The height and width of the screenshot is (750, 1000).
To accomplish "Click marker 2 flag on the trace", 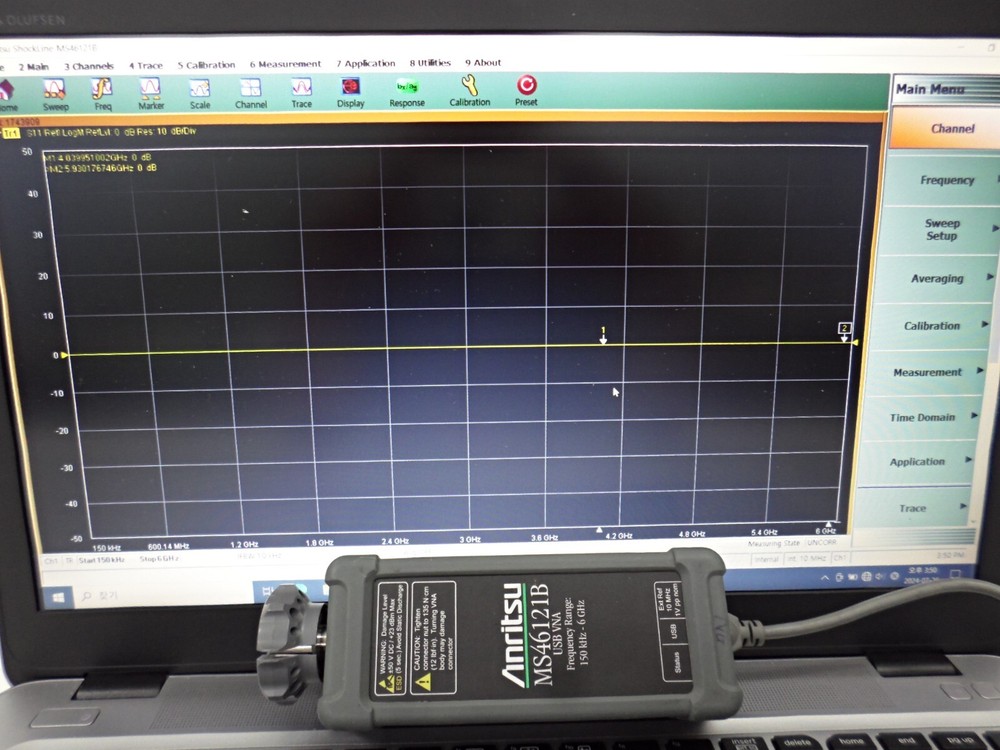I will tap(845, 329).
